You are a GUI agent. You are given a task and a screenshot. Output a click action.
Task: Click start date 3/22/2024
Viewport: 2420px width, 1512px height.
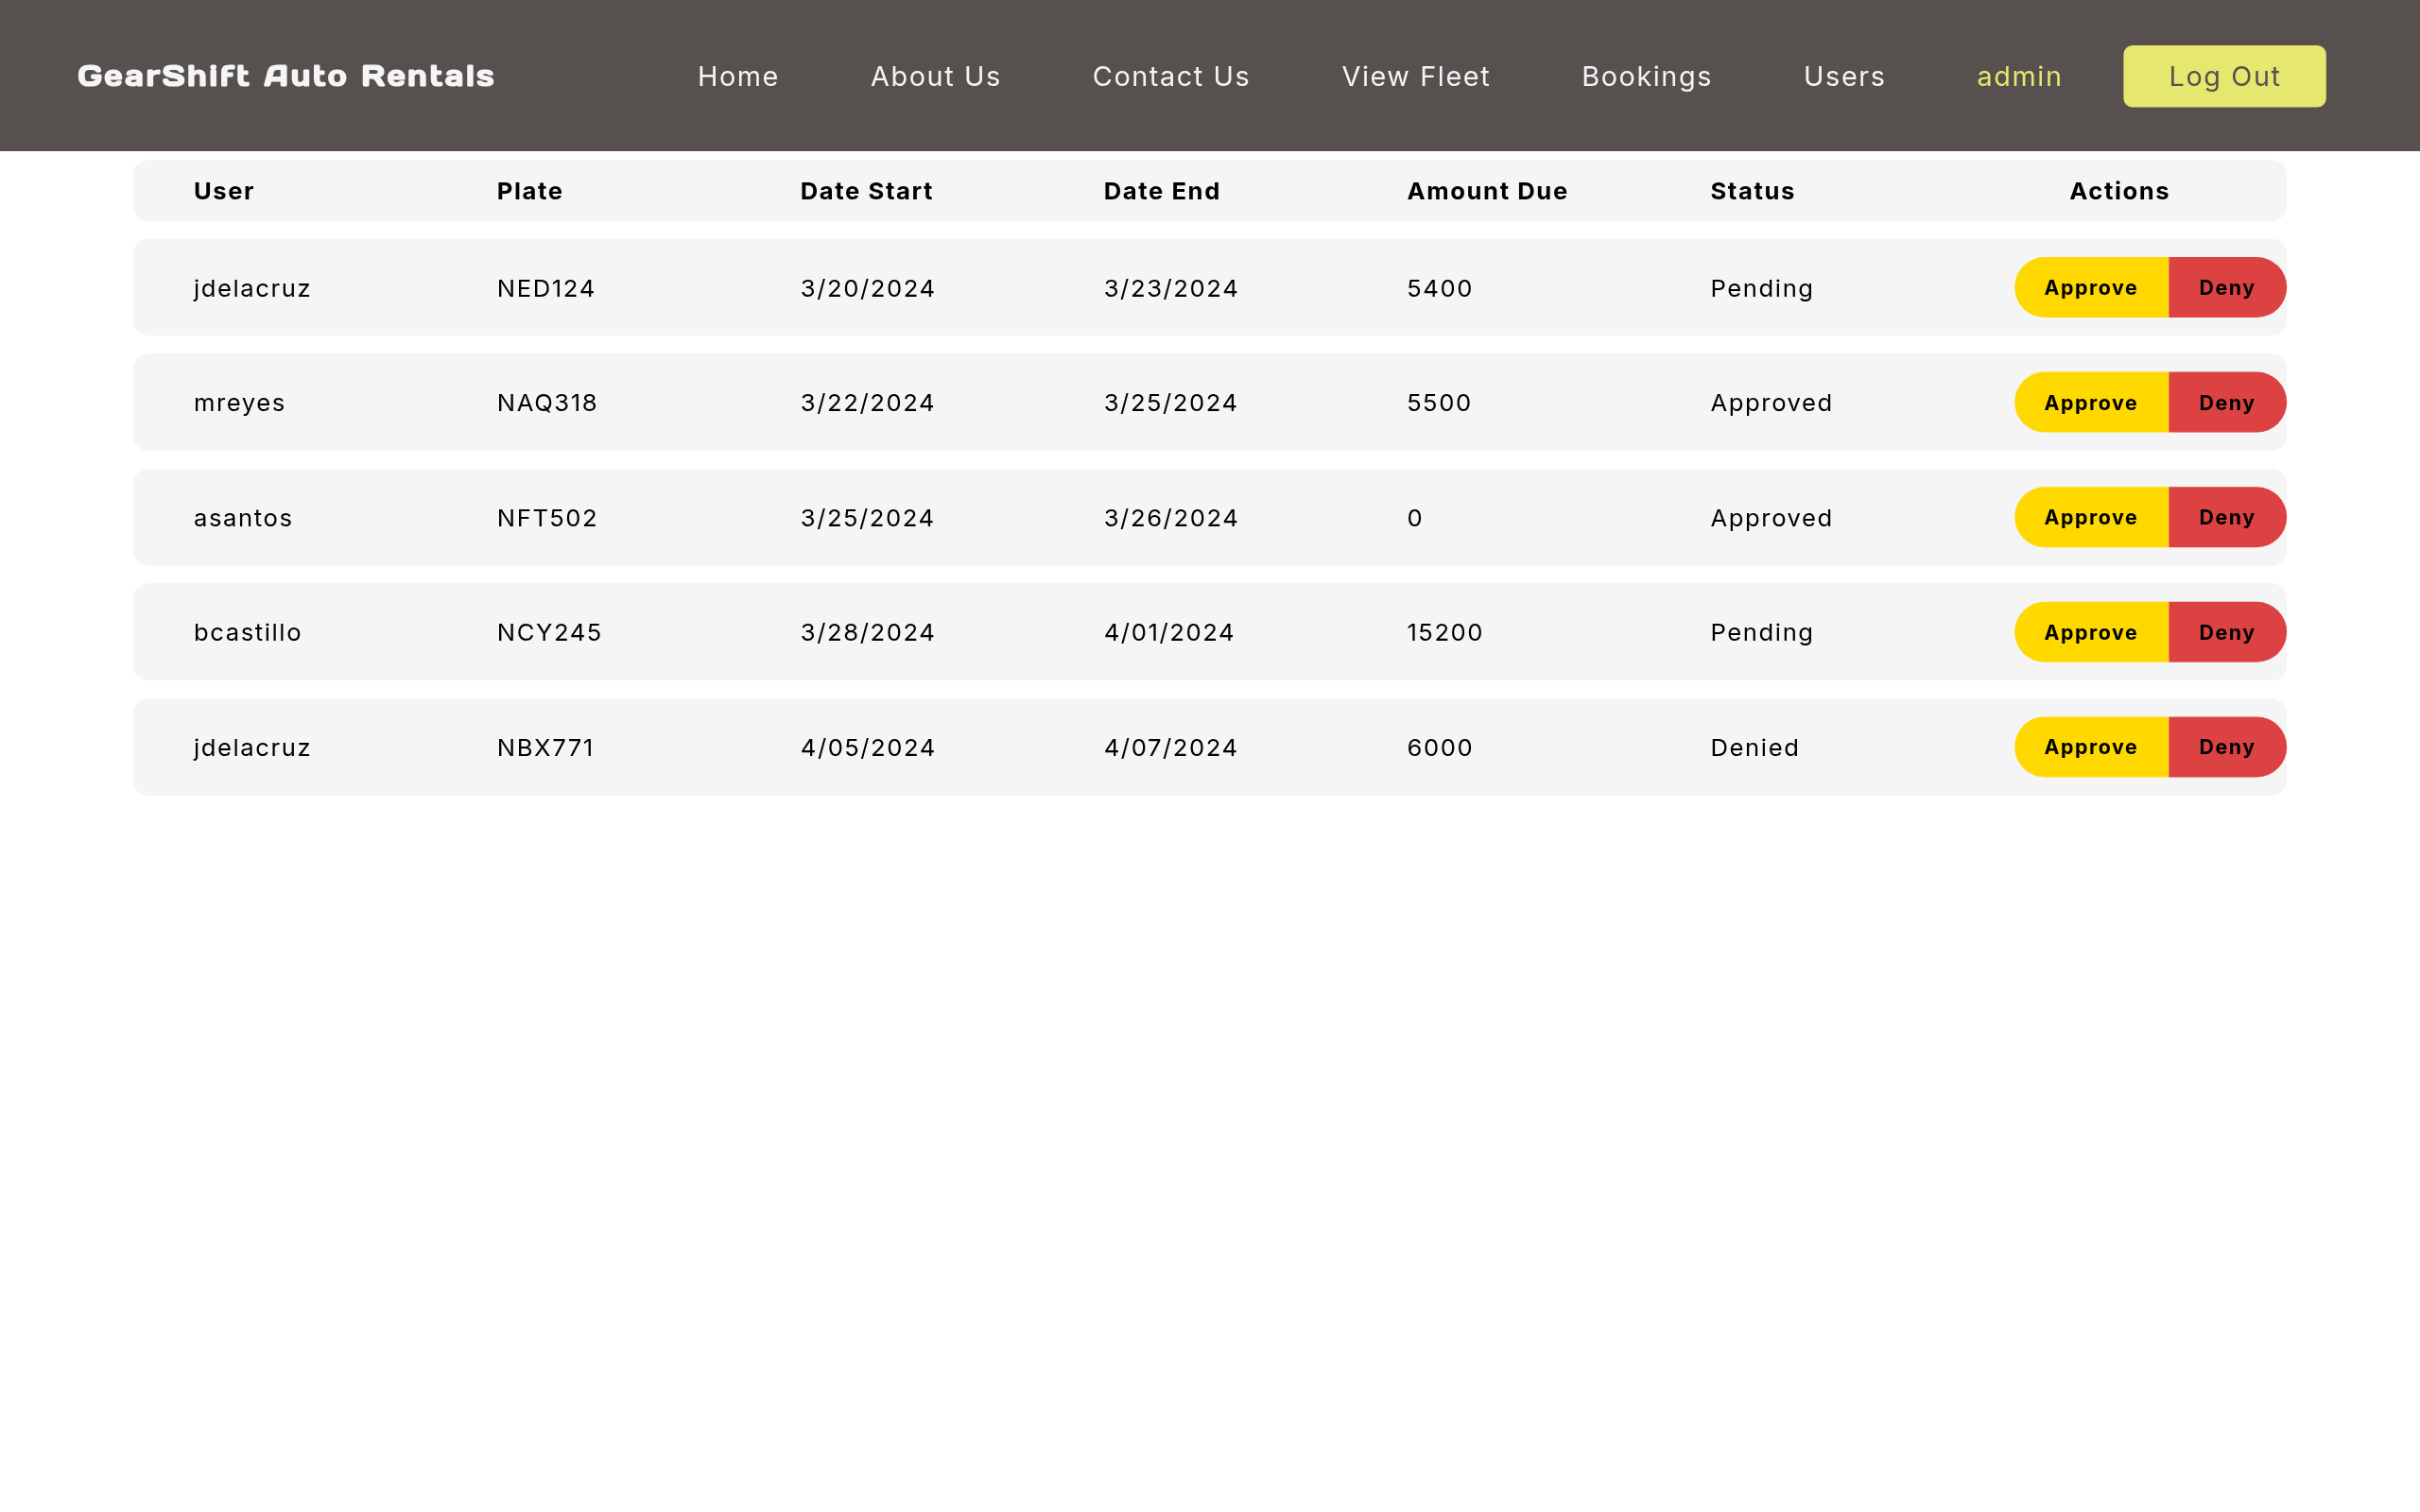click(x=868, y=403)
